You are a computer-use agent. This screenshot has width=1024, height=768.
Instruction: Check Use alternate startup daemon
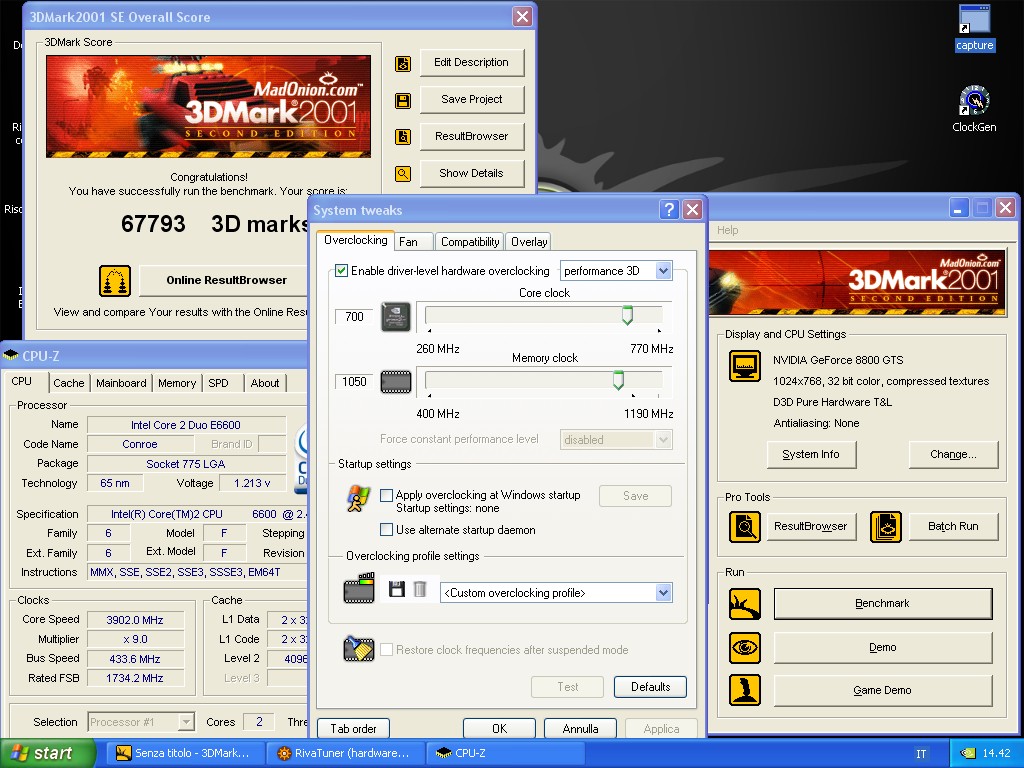click(387, 530)
